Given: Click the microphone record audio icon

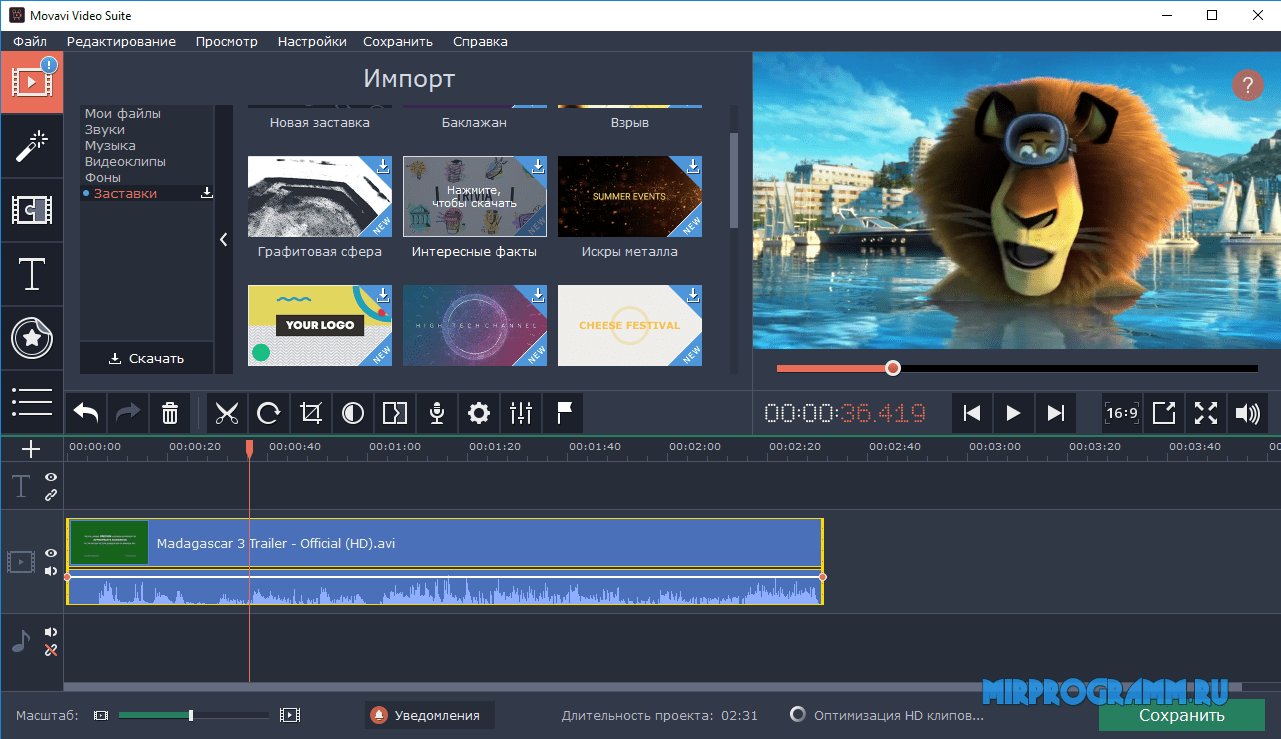Looking at the screenshot, I should point(437,413).
